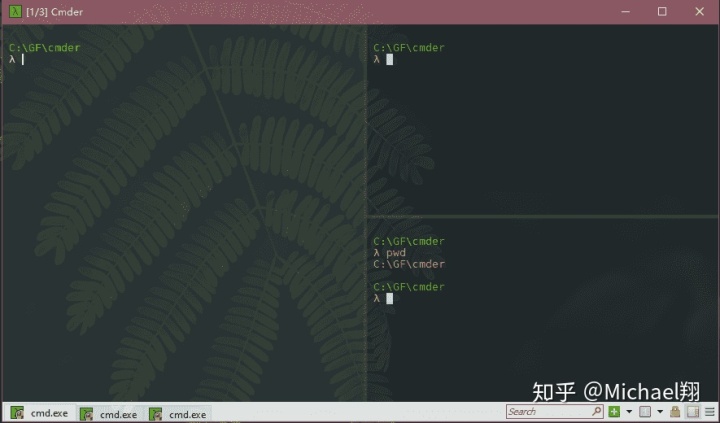The width and height of the screenshot is (720, 423).
Task: Click the "[1/3] Cmder" window title text
Action: pyautogui.click(x=54, y=12)
